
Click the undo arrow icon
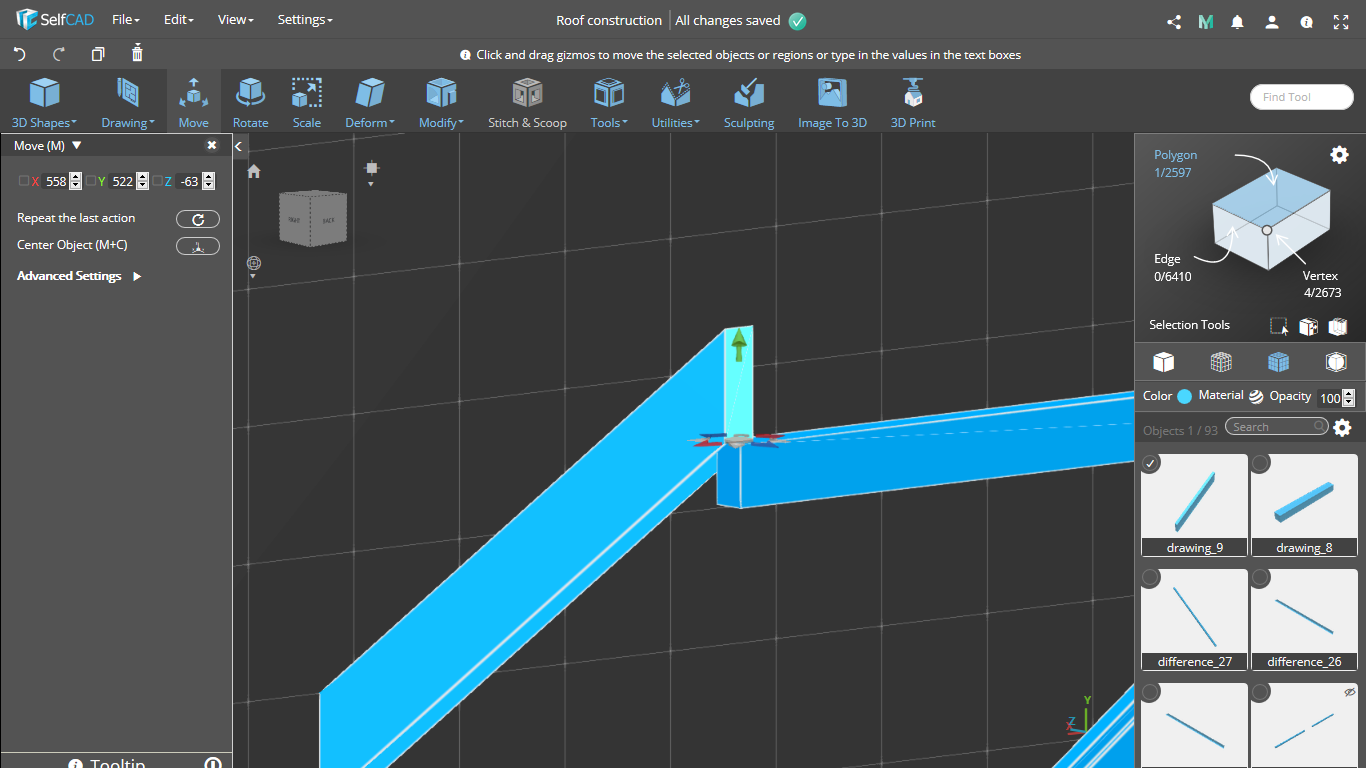tap(19, 54)
